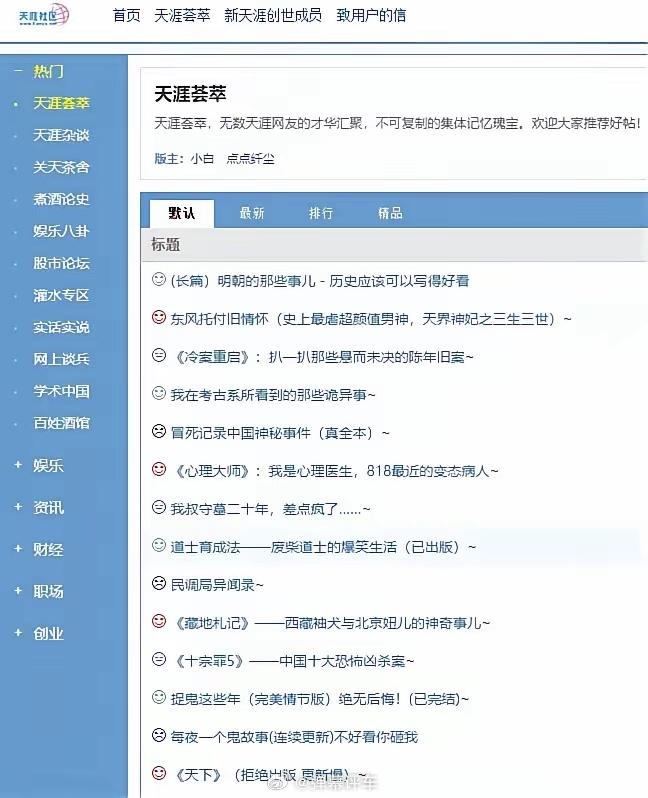Switch to the 最新 tab

252,213
